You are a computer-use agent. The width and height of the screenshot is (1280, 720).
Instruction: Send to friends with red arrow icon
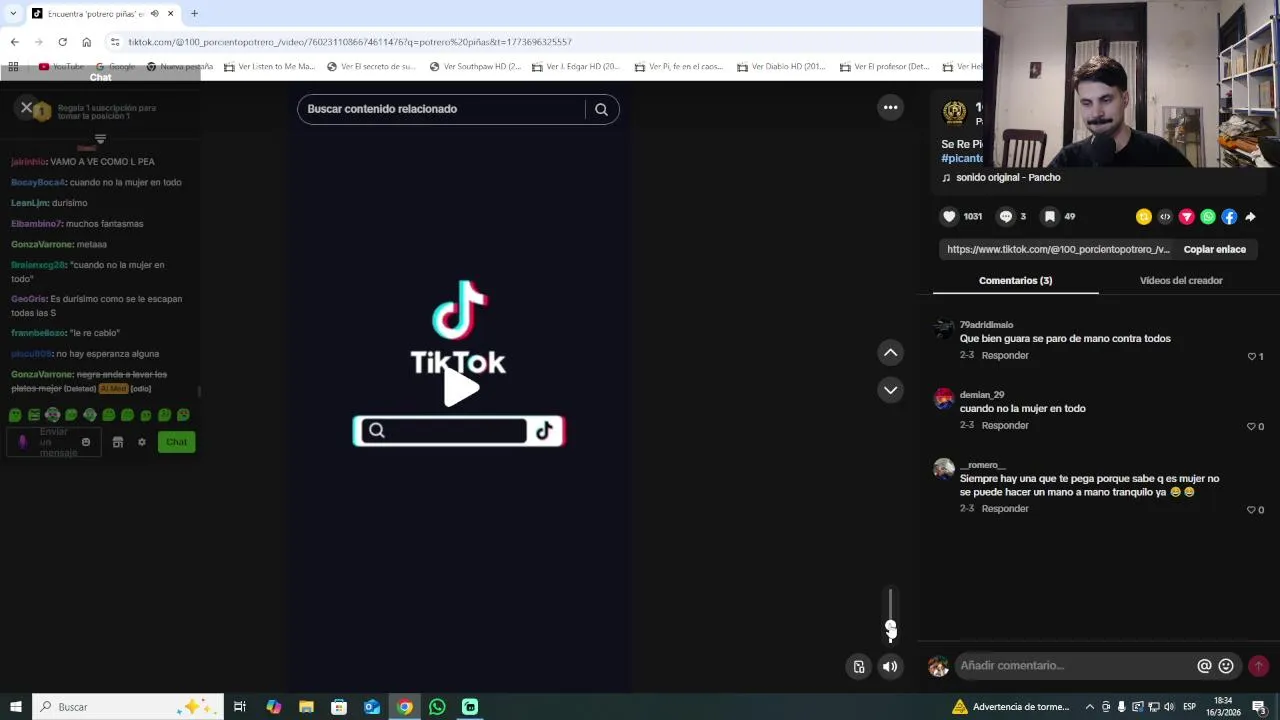1187,216
